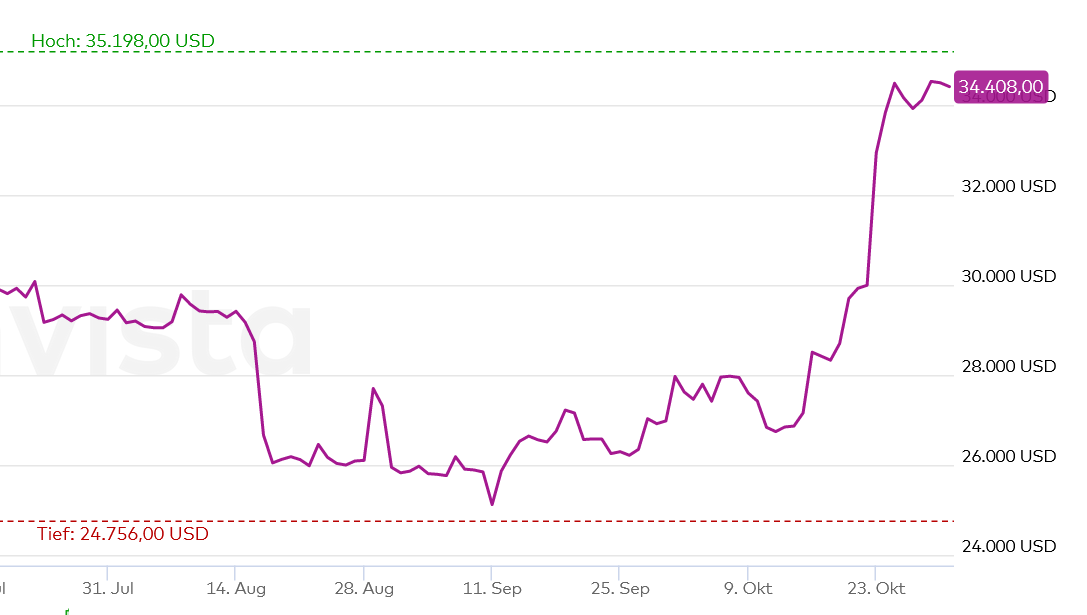Select the purple 34.408,00 current price tag
The image size is (1087, 615).
pyautogui.click(x=1001, y=87)
